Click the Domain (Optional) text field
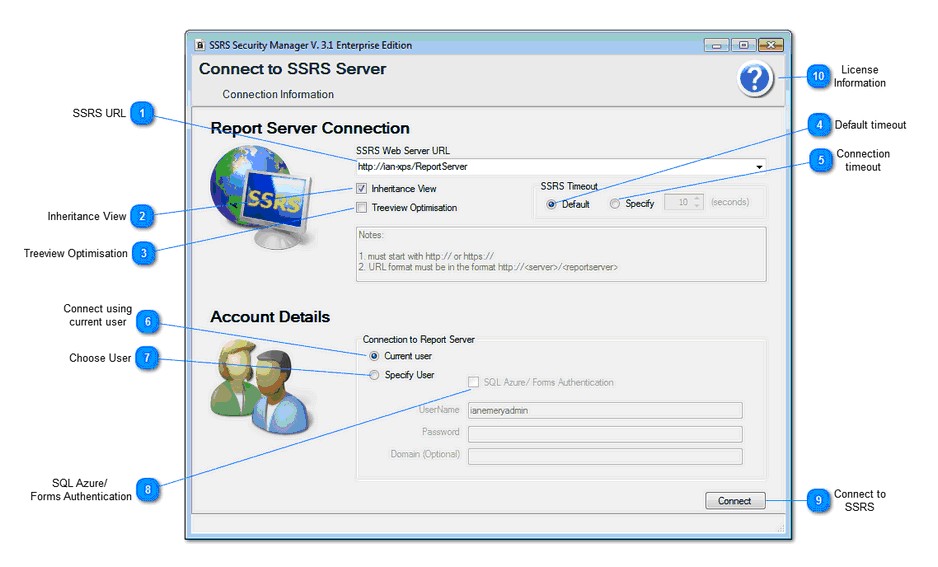The image size is (938, 567). [x=605, y=456]
